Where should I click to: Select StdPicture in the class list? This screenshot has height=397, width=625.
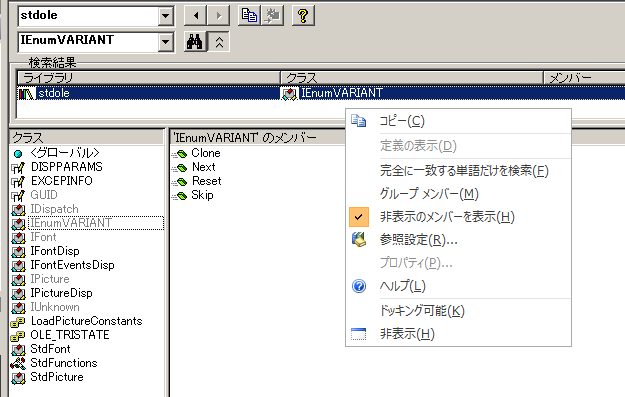tap(57, 377)
